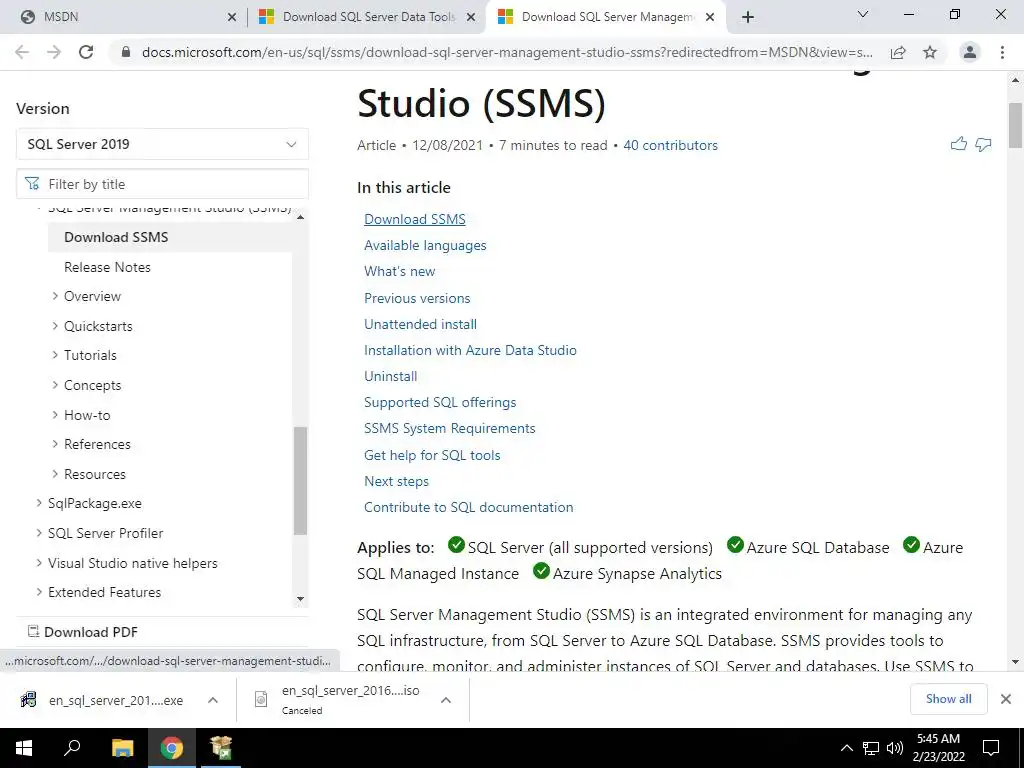Open options chevron for exe download
This screenshot has width=1024, height=768.
pos(213,700)
